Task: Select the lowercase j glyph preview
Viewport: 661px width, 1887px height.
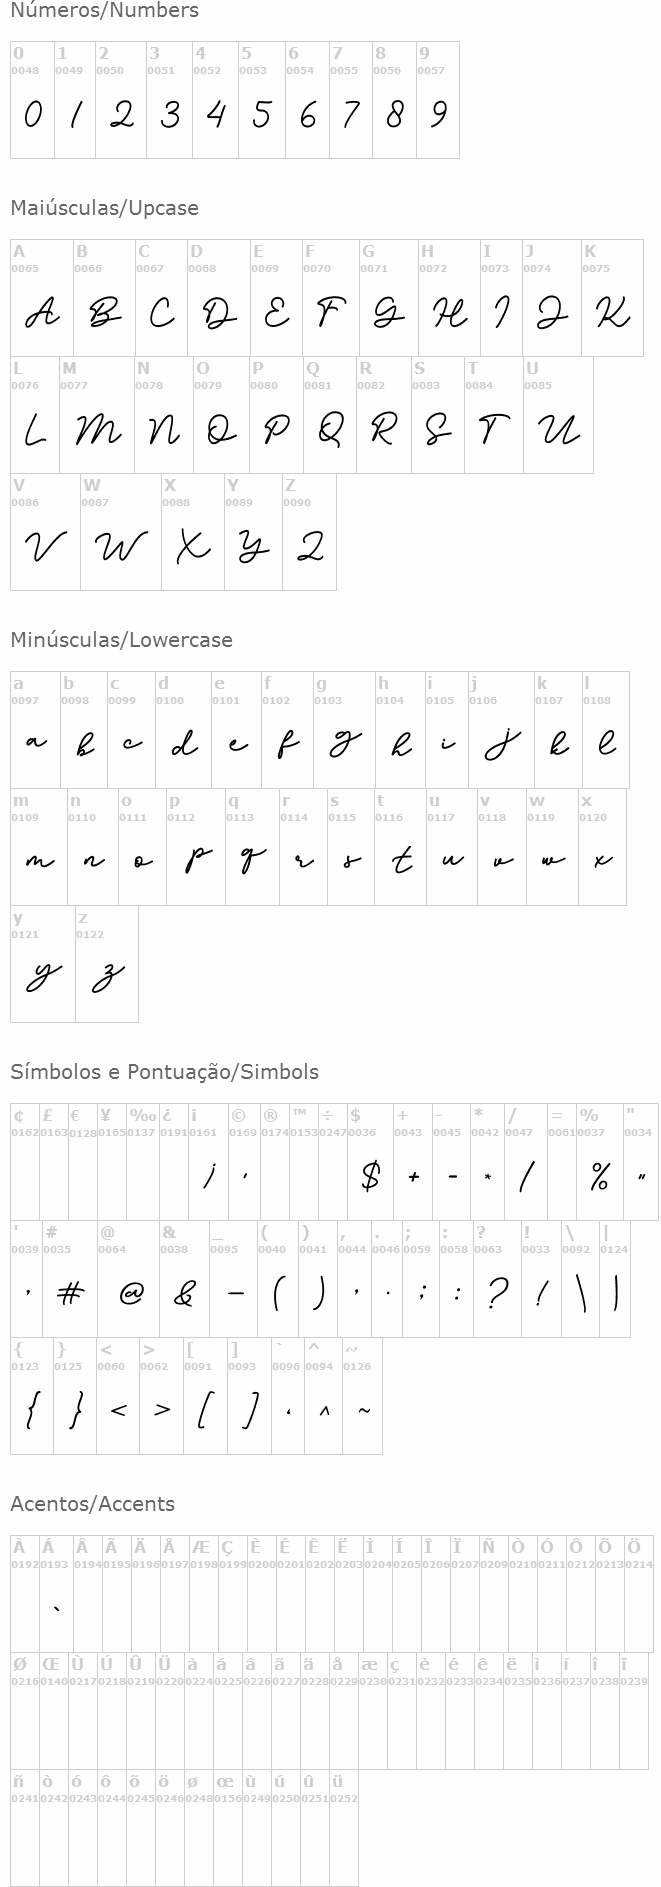Action: coord(501,747)
